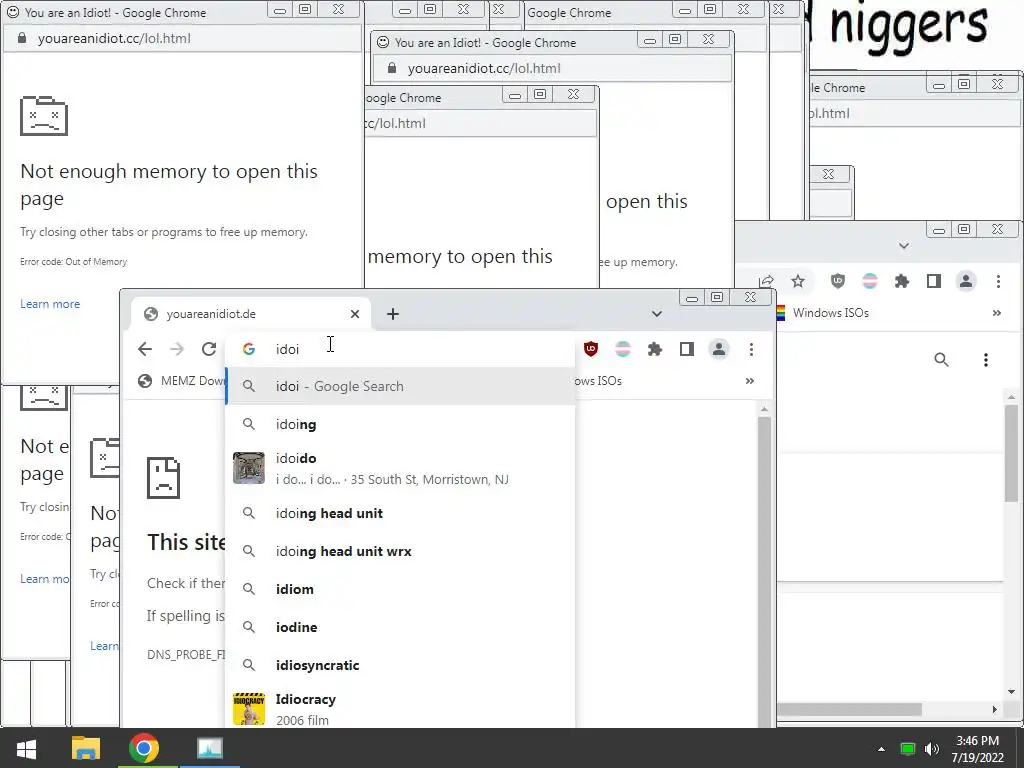Image resolution: width=1024 pixels, height=768 pixels.
Task: Open the resource monitor taskbar icon
Action: 210,748
